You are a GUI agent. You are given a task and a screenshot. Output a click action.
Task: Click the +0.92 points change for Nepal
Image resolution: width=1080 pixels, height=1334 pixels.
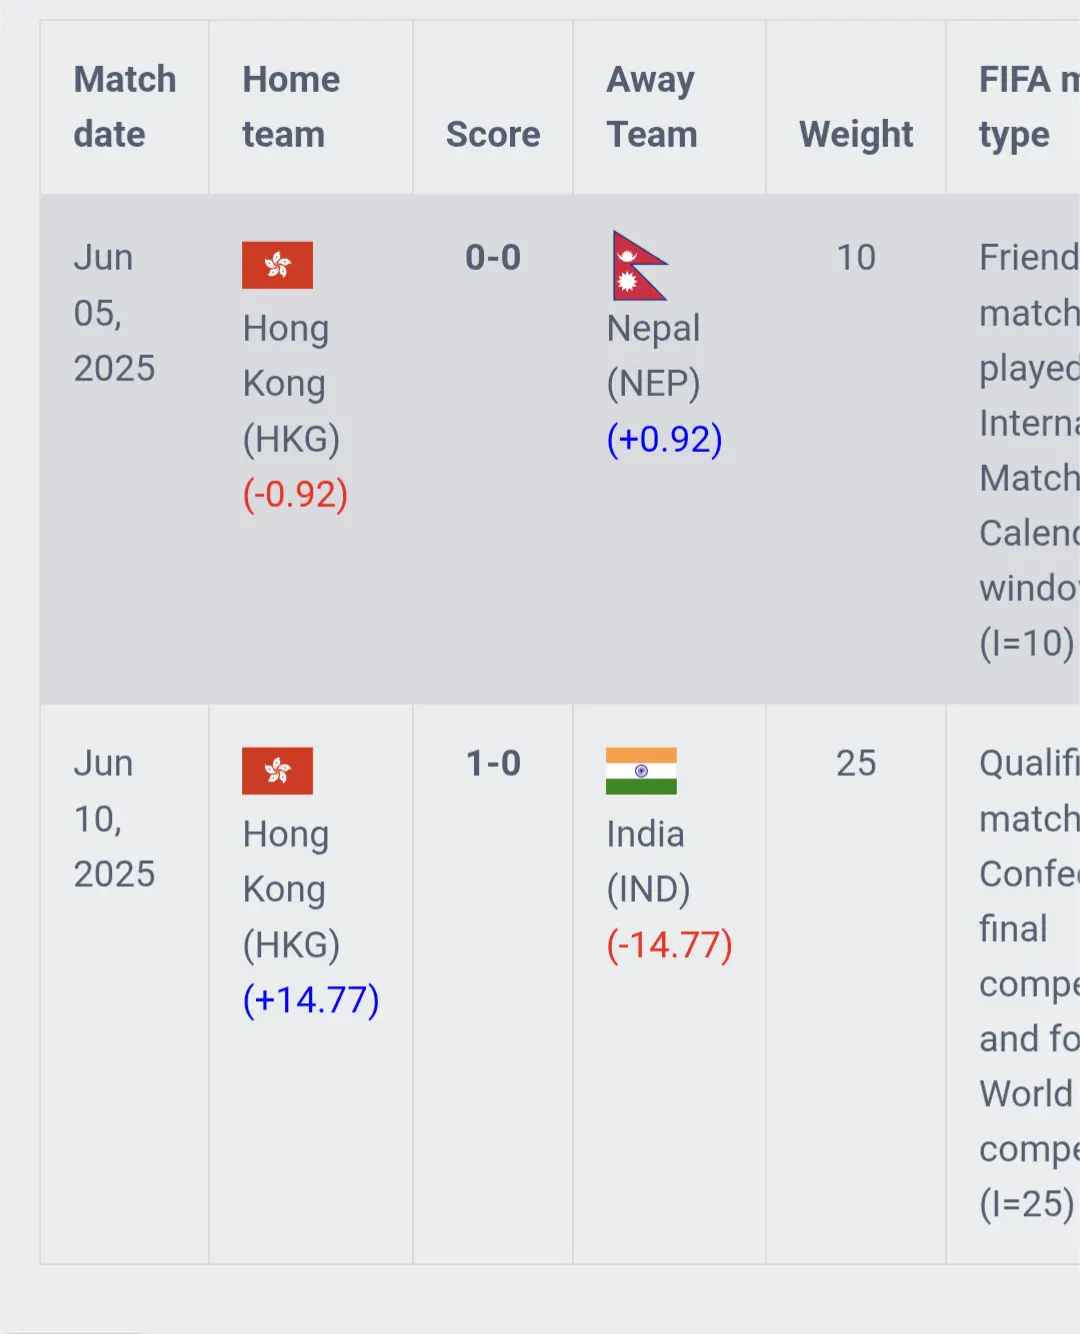[x=664, y=439]
